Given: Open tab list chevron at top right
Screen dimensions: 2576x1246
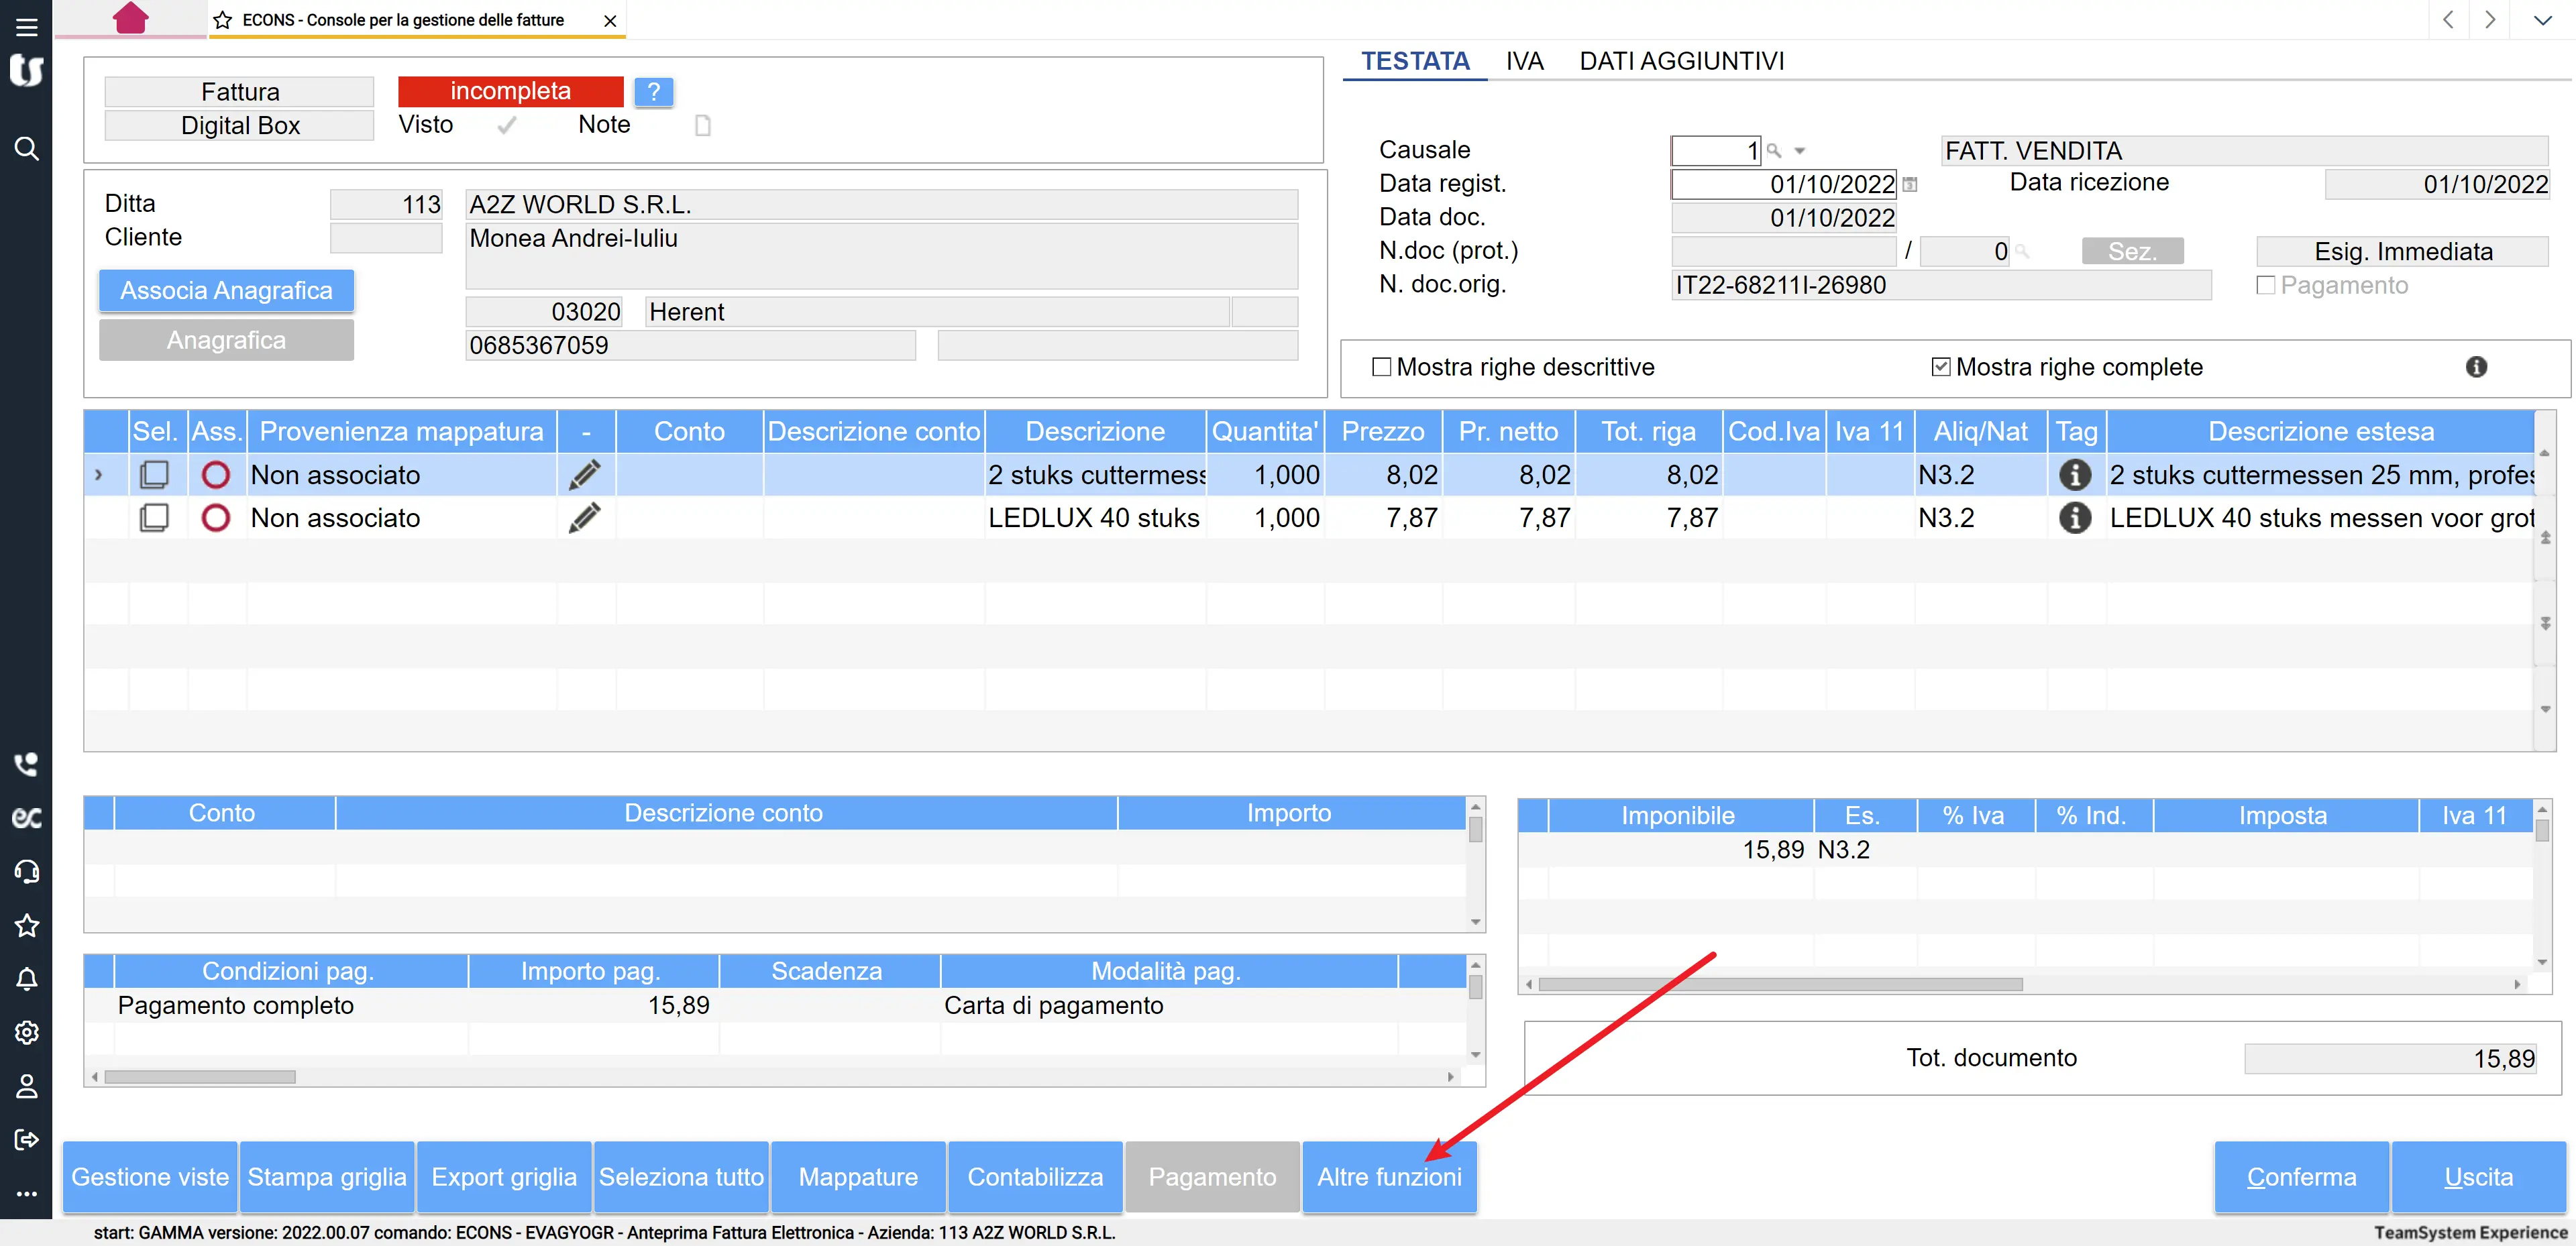Looking at the screenshot, I should click(2542, 20).
